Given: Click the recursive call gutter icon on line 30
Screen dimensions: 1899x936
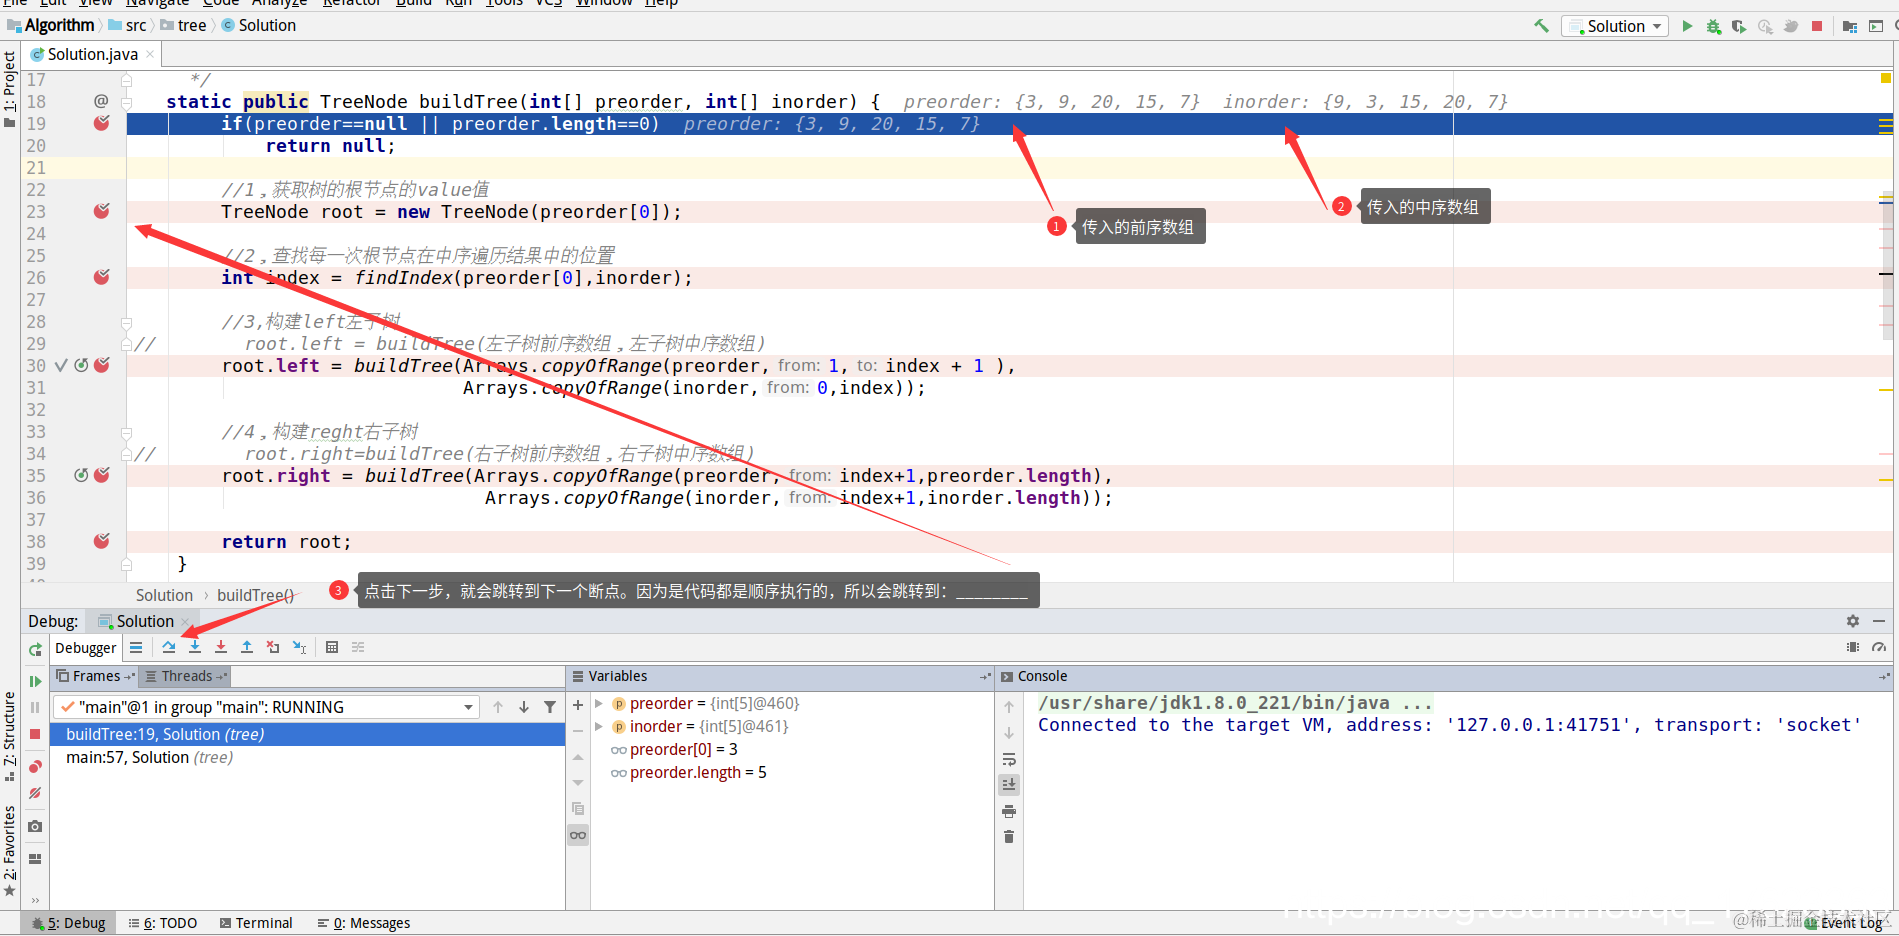Looking at the screenshot, I should pyautogui.click(x=81, y=365).
